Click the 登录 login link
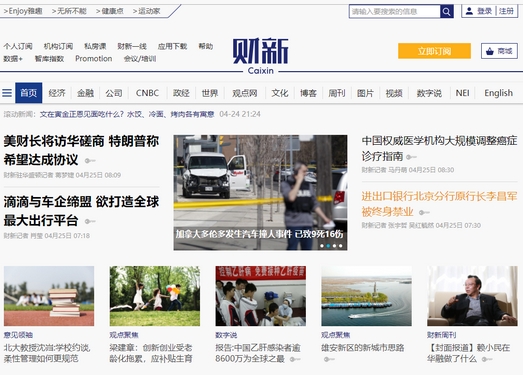 (x=484, y=11)
